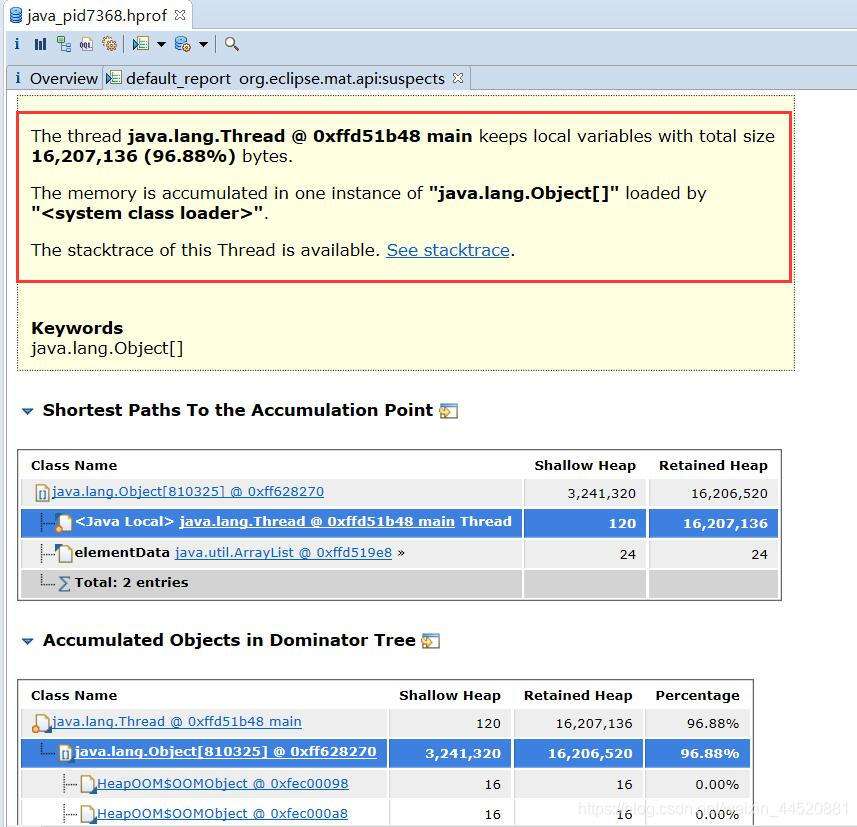Open HeapOOM$OOMObject @ 0xfec00098 link
This screenshot has width=857, height=827.
point(222,784)
